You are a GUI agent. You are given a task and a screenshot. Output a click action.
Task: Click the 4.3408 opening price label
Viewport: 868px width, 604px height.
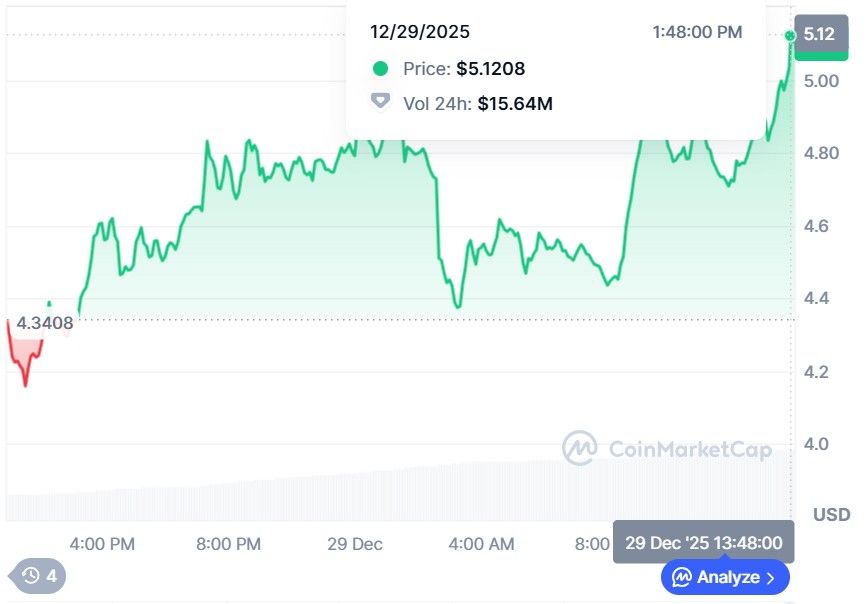43,323
